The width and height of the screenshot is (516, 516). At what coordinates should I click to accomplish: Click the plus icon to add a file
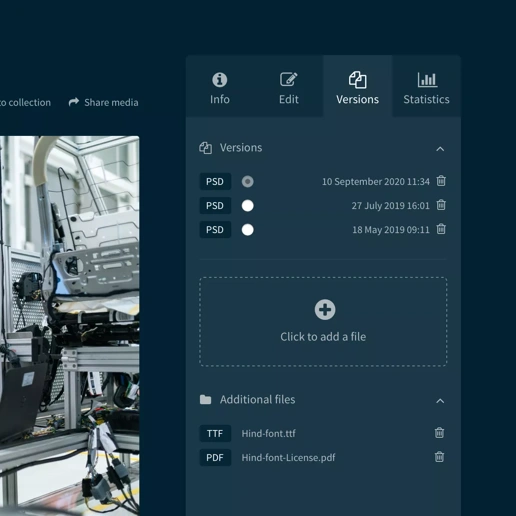325,310
